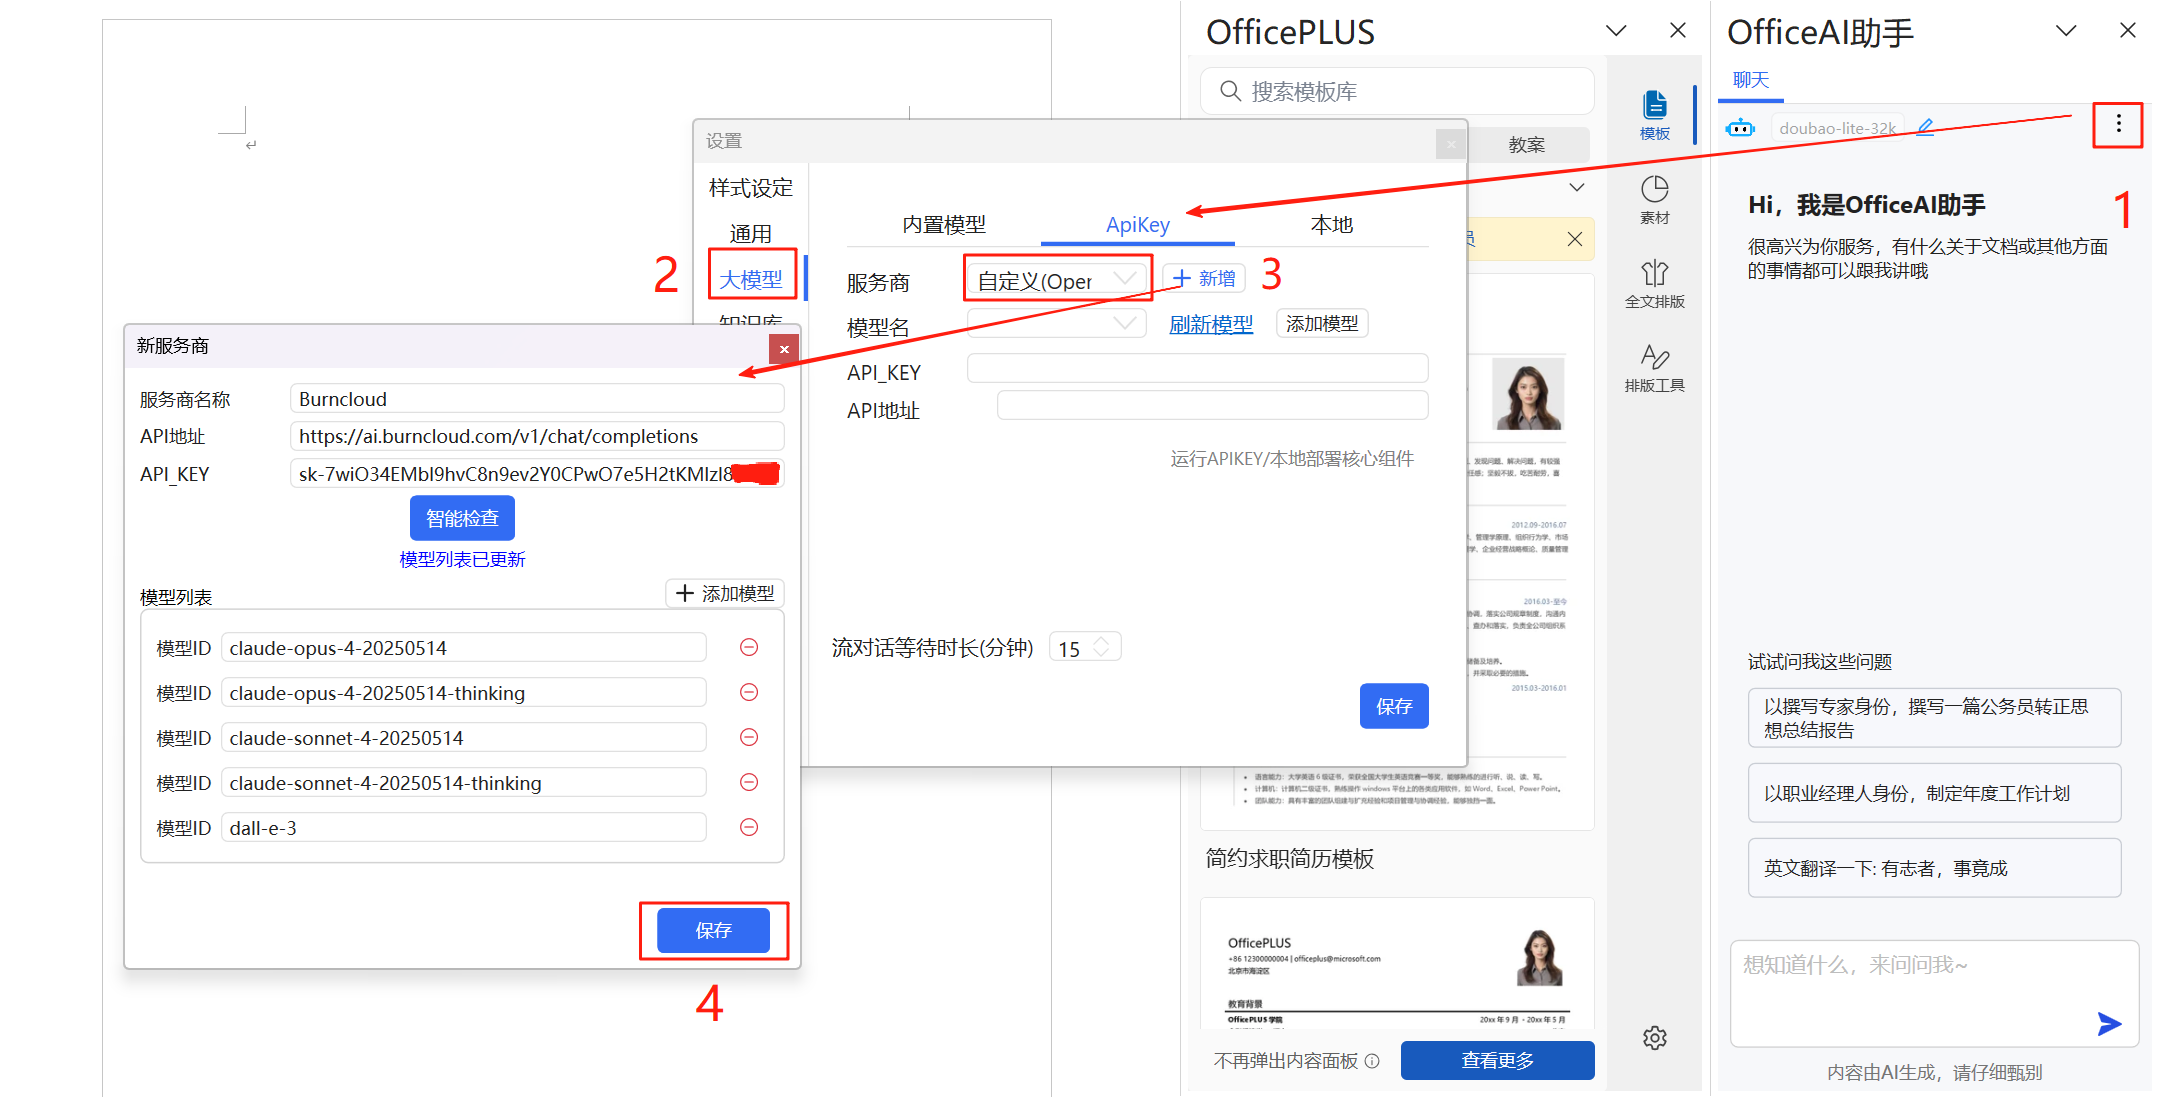
Task: Select the 教案 category tab
Action: [x=1526, y=144]
